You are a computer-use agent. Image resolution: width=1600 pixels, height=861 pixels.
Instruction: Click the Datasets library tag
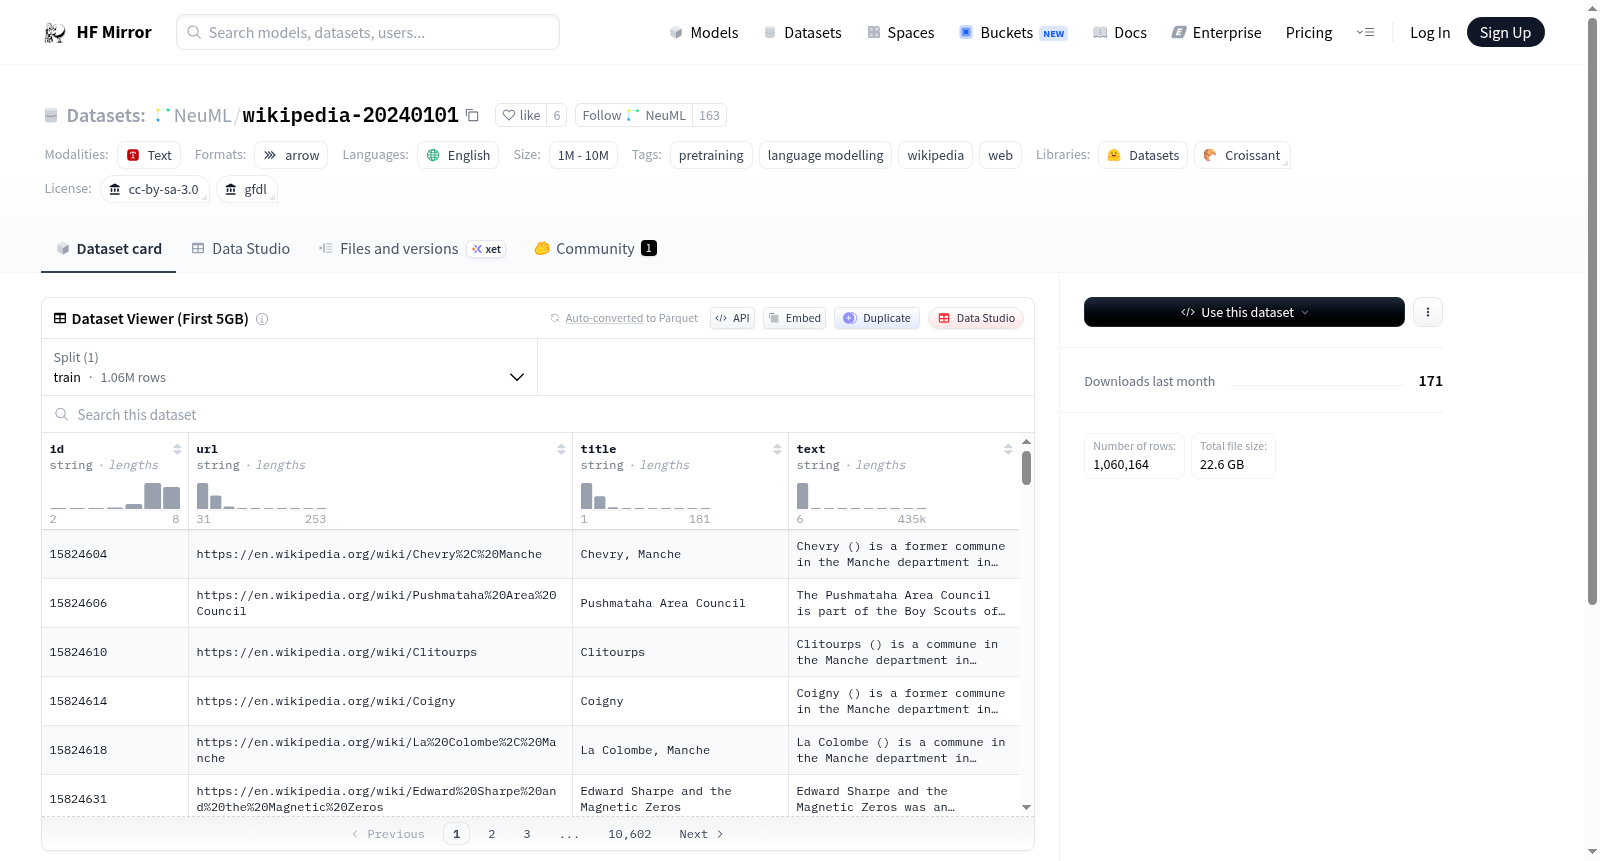1143,155
